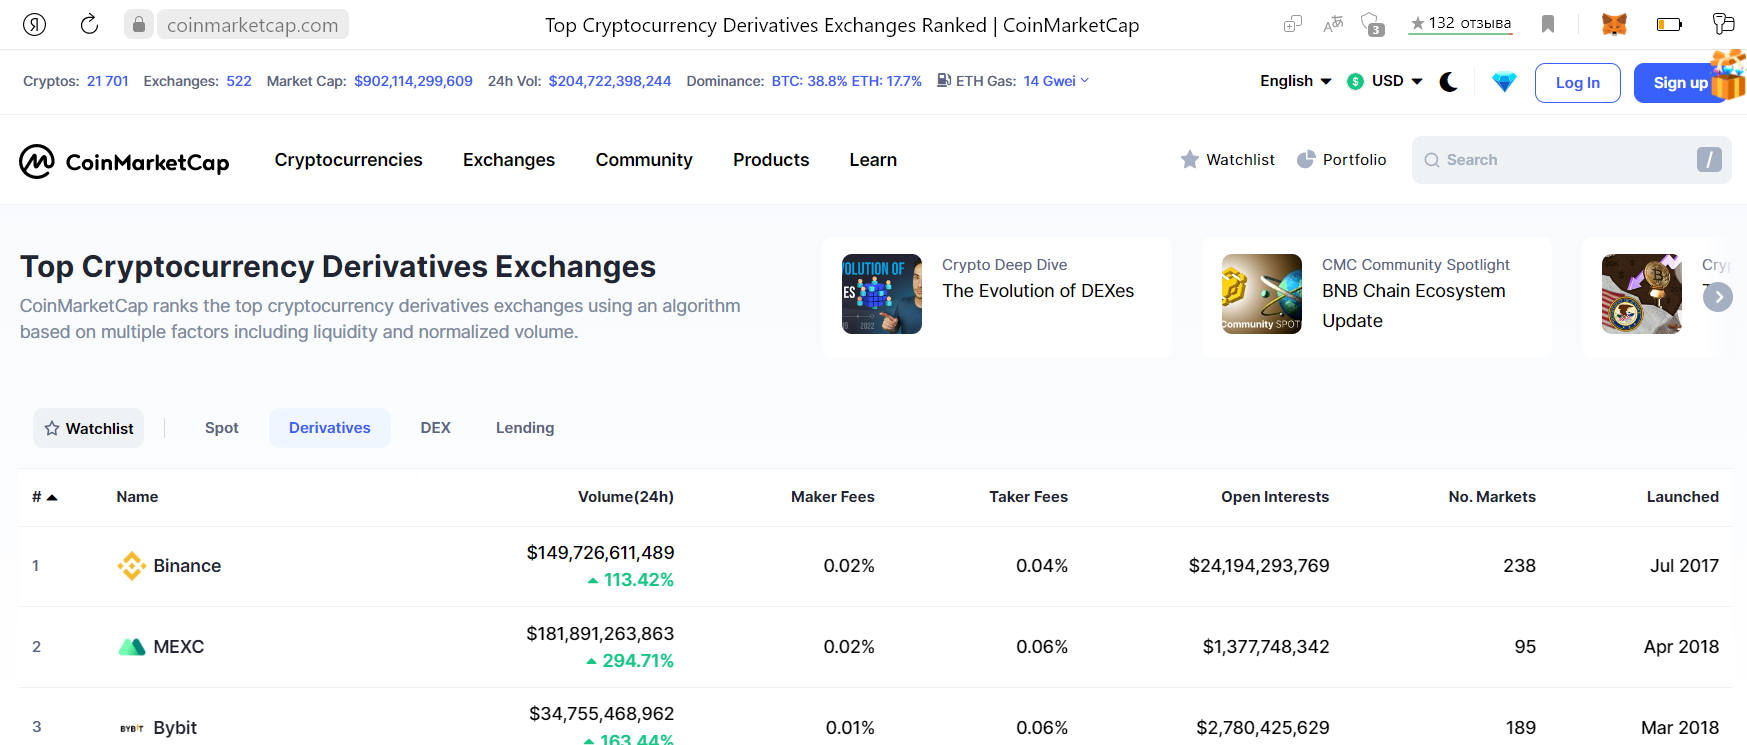Open the diamond rewards icon

pos(1504,82)
